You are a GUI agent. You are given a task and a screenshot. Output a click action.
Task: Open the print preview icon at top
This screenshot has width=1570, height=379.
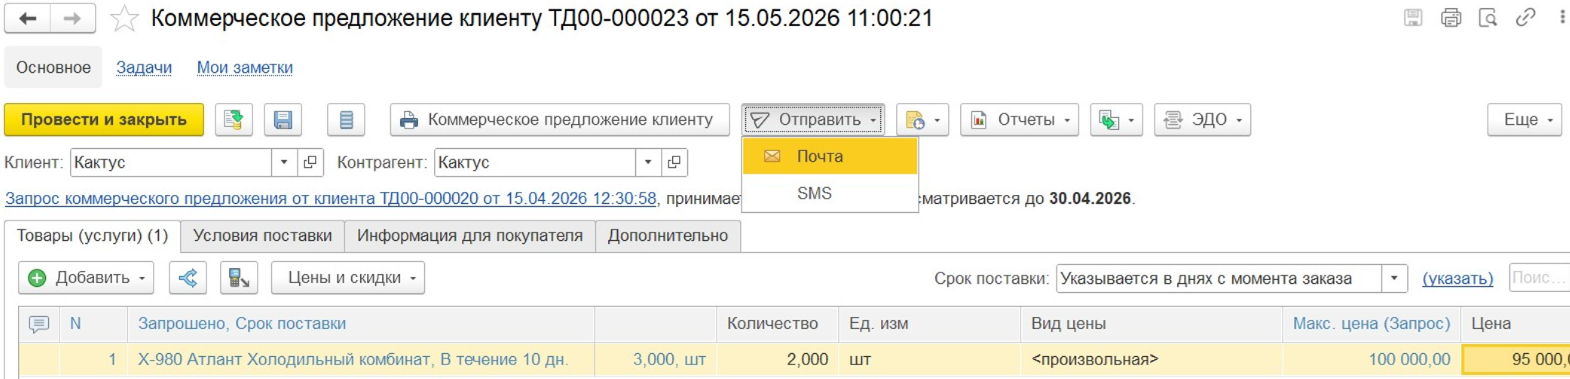1487,17
